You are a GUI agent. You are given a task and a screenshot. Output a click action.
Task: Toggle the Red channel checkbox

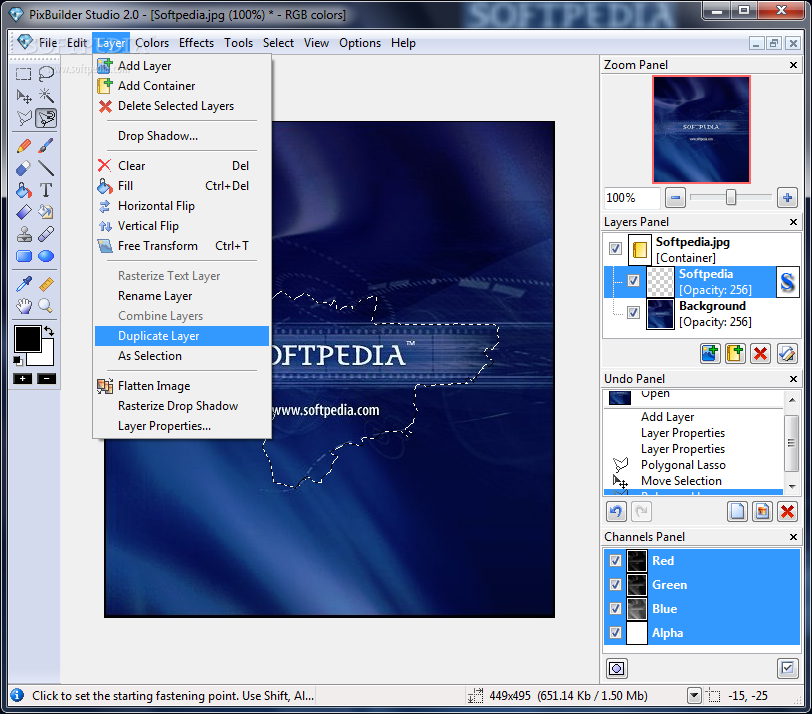point(615,561)
